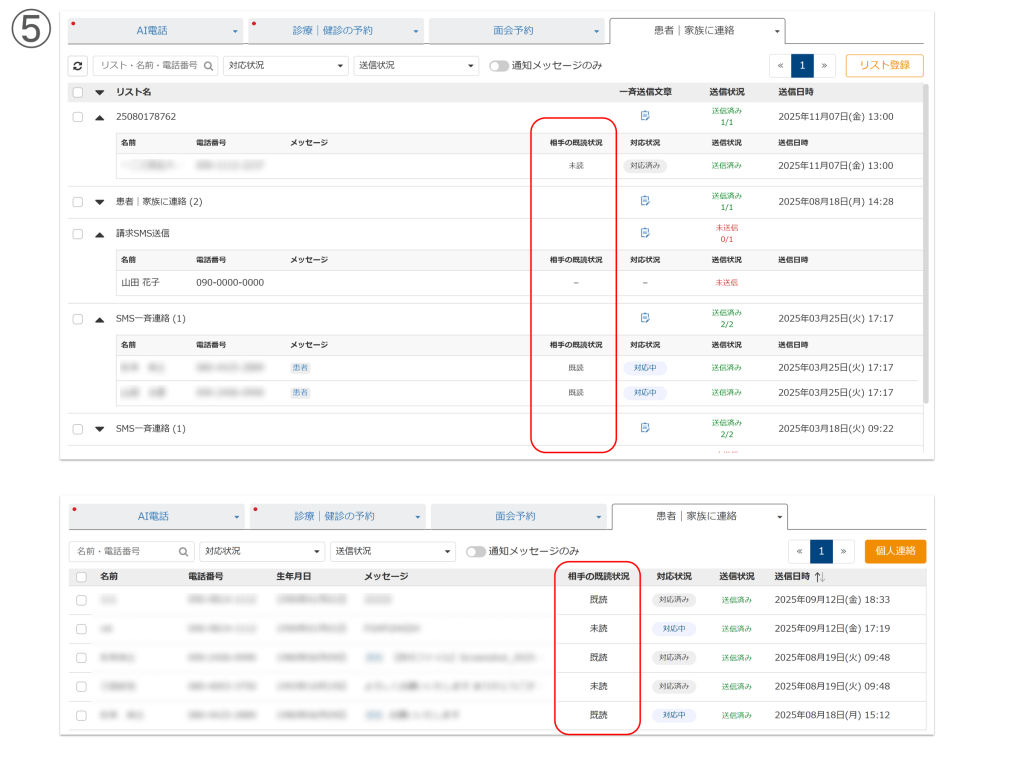Go to previous page beside the リスト登録 button
The image size is (1024, 768).
[x=779, y=66]
